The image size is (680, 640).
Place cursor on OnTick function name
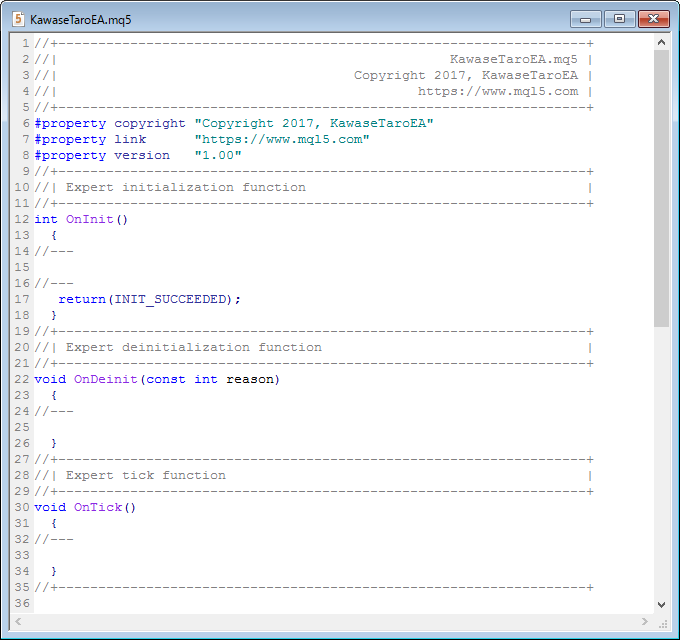(98, 507)
